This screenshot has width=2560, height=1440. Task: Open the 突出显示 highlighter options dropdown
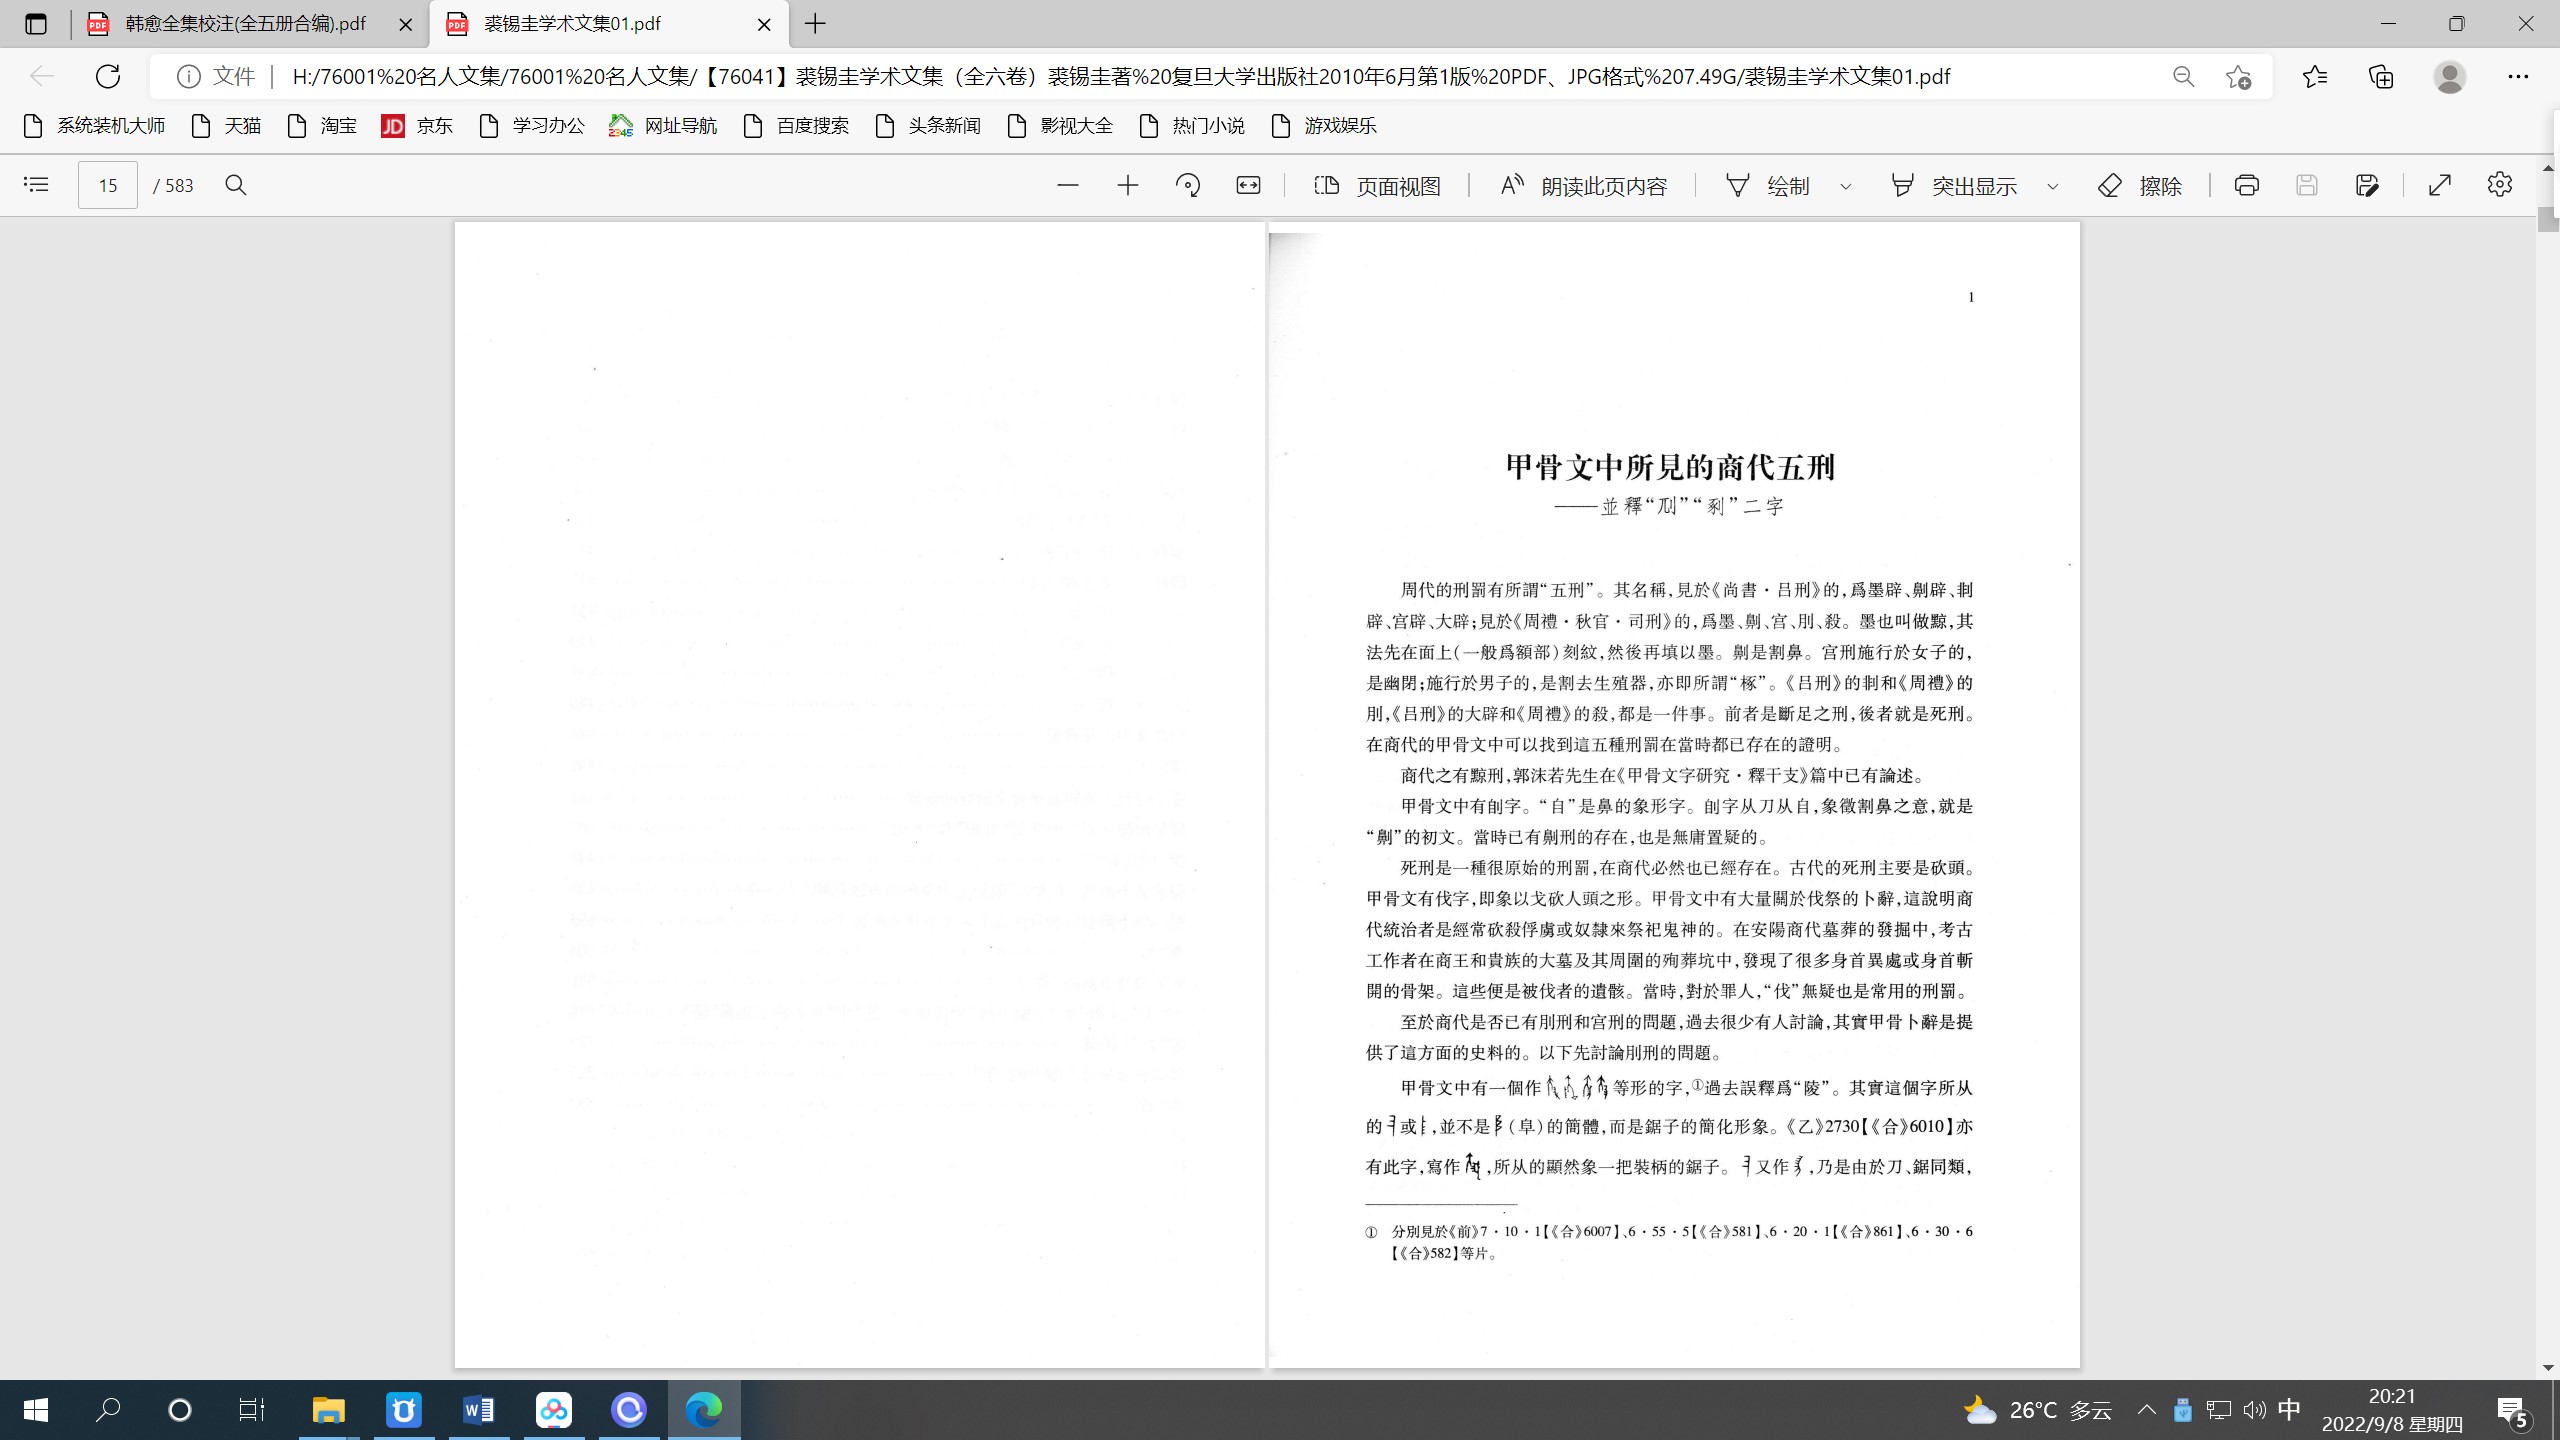point(2052,185)
